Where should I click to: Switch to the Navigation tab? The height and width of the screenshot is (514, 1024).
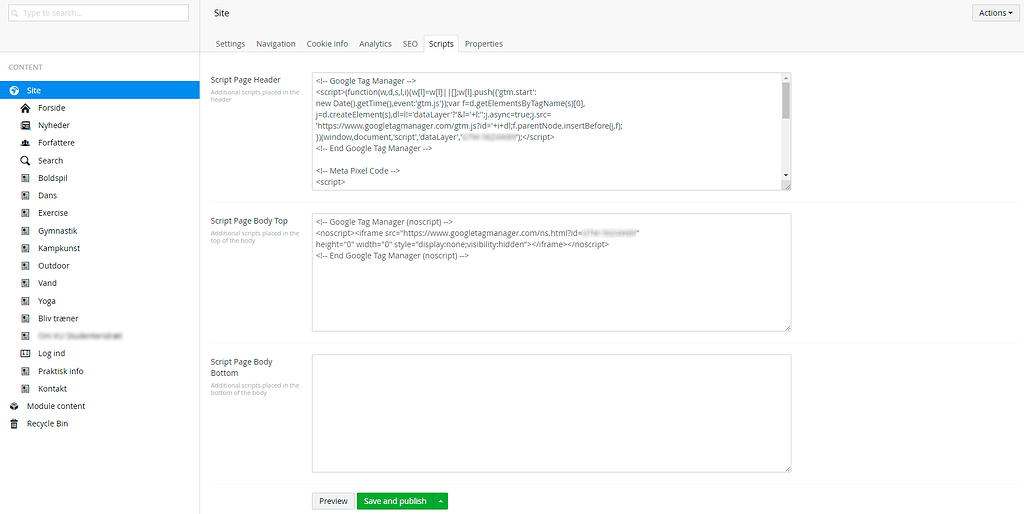(276, 44)
